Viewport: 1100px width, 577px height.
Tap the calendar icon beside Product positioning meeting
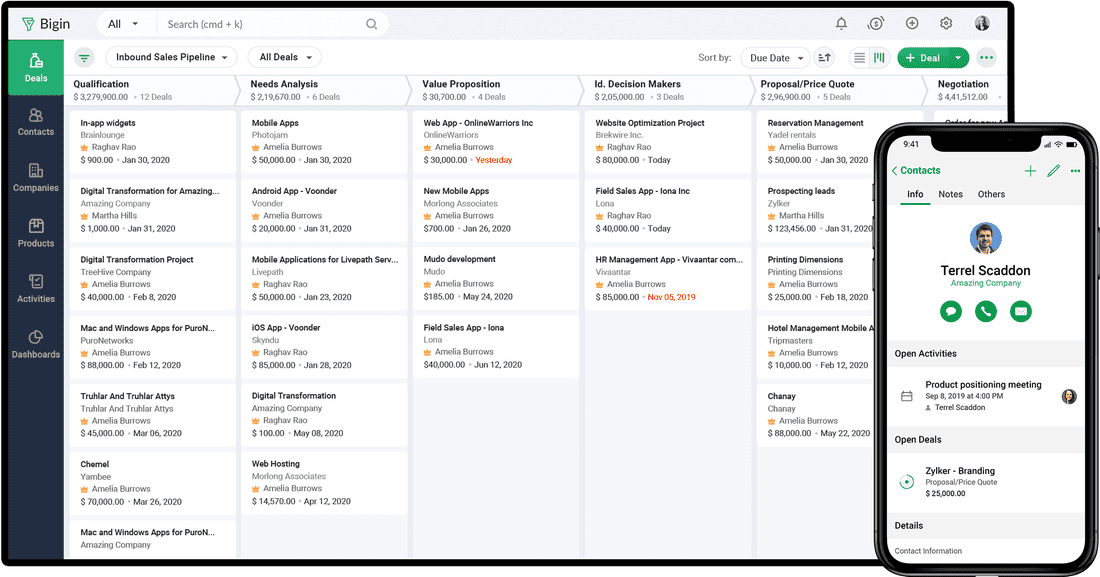click(x=906, y=396)
